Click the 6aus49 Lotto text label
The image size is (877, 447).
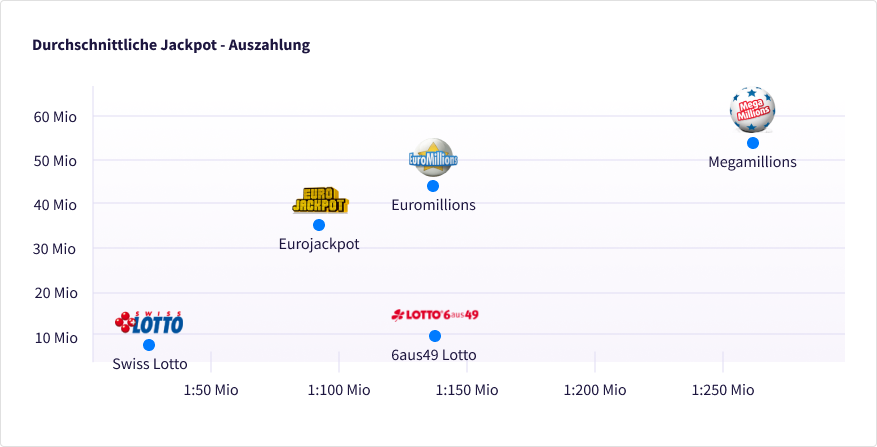pyautogui.click(x=434, y=355)
